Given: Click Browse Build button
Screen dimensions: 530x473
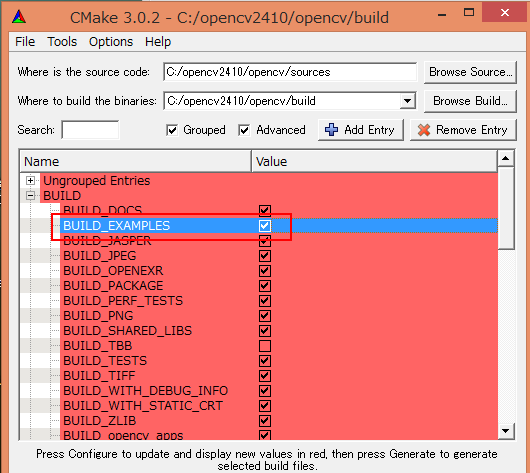Looking at the screenshot, I should (x=470, y=101).
